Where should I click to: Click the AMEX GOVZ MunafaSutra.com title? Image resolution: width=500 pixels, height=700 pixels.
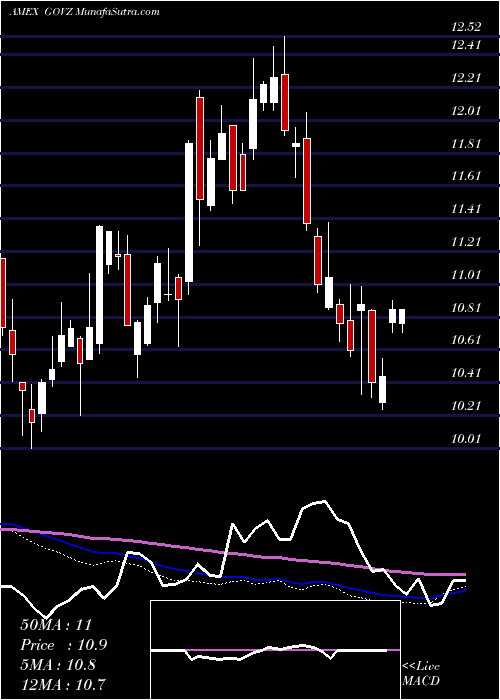click(x=84, y=12)
